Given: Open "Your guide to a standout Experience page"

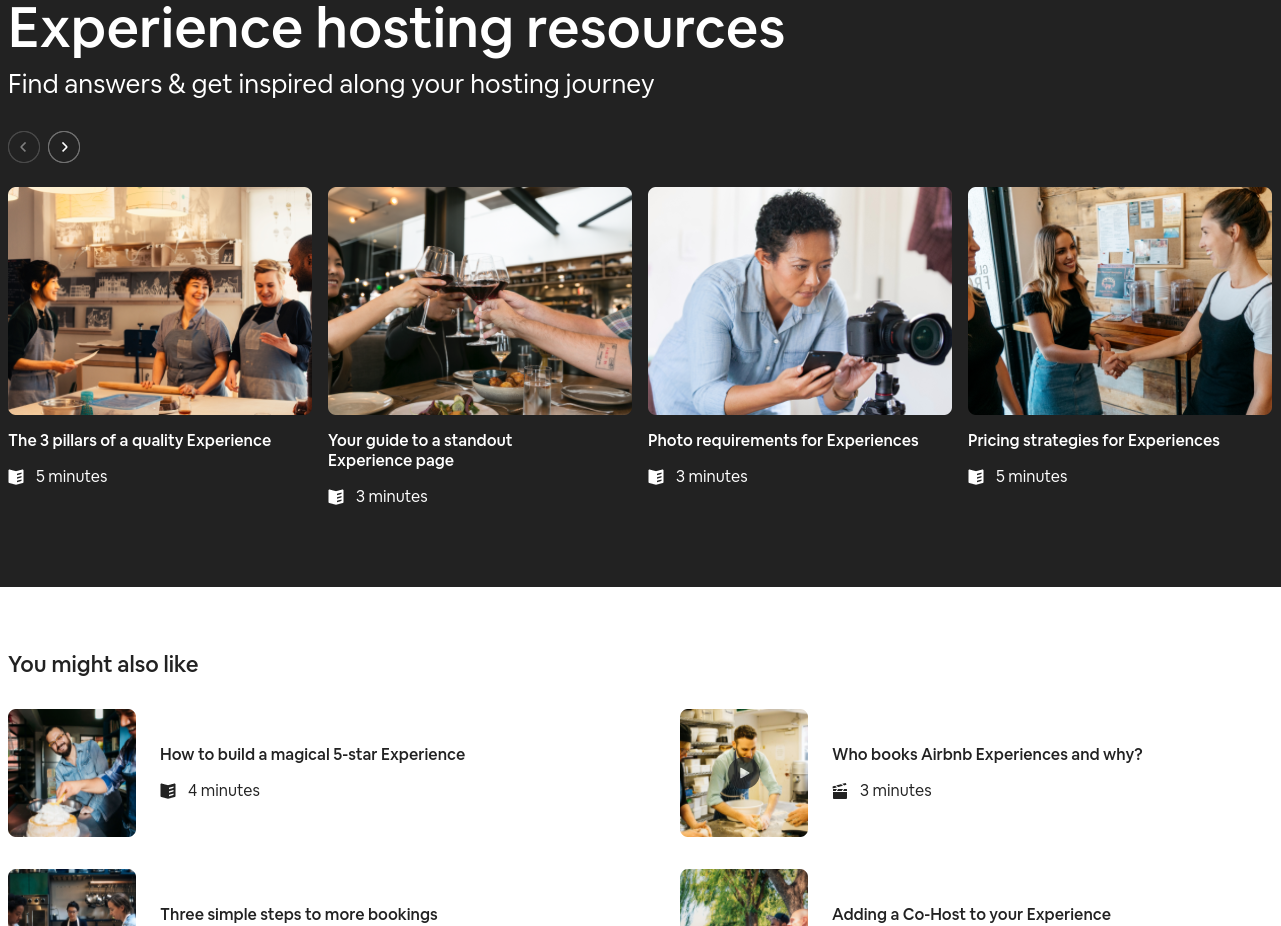Looking at the screenshot, I should [x=420, y=450].
